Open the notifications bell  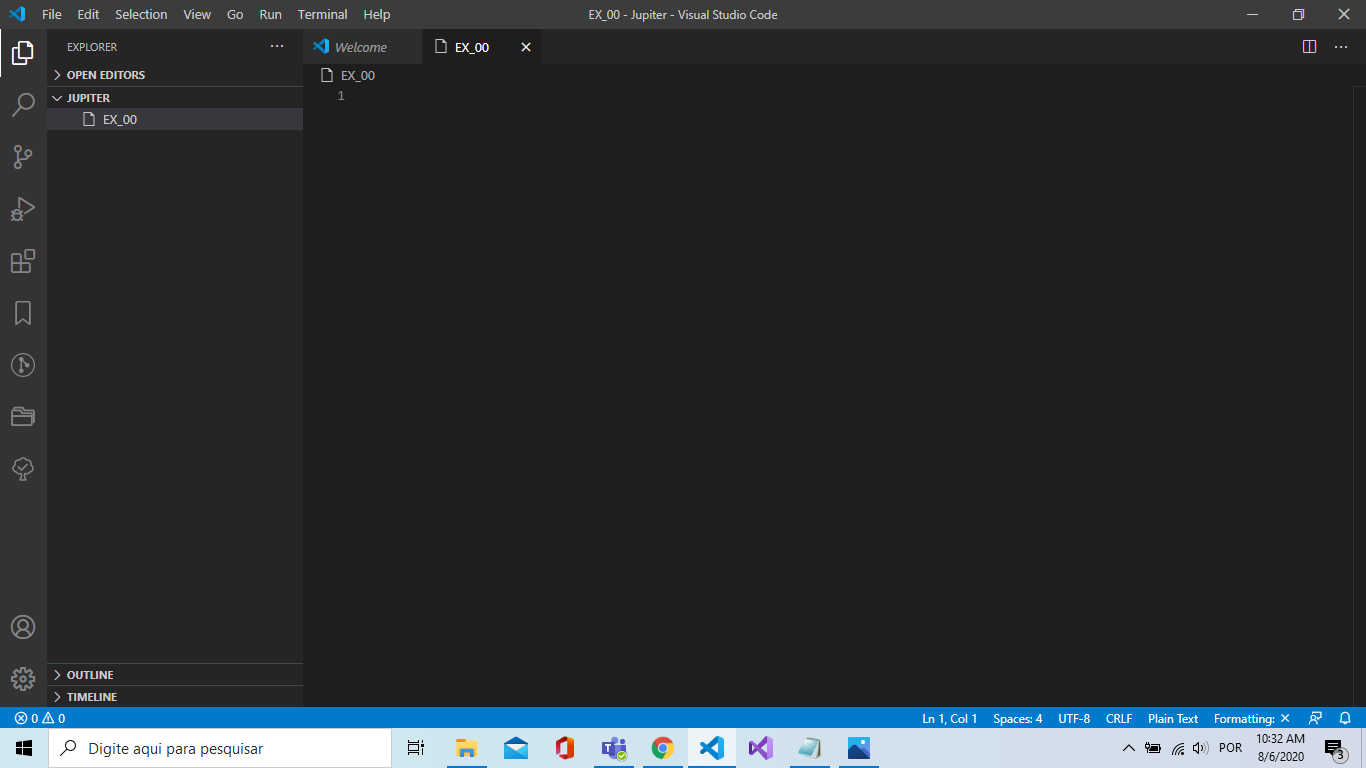pyautogui.click(x=1344, y=718)
